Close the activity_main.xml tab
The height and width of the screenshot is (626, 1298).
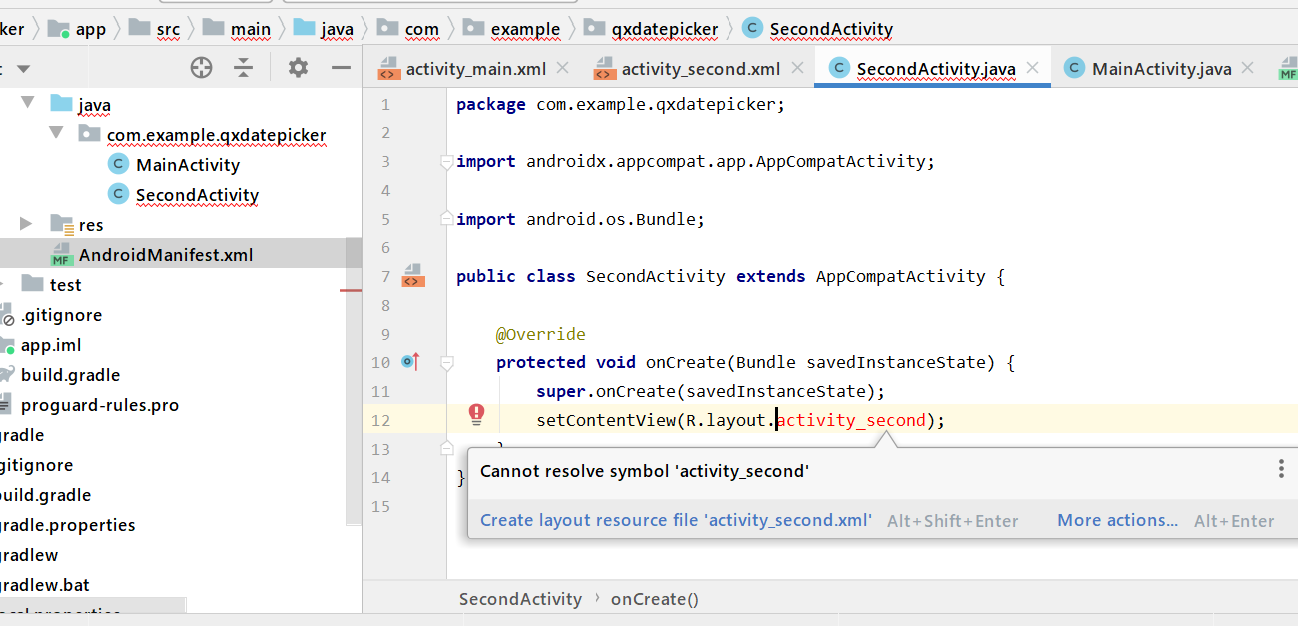coord(562,68)
